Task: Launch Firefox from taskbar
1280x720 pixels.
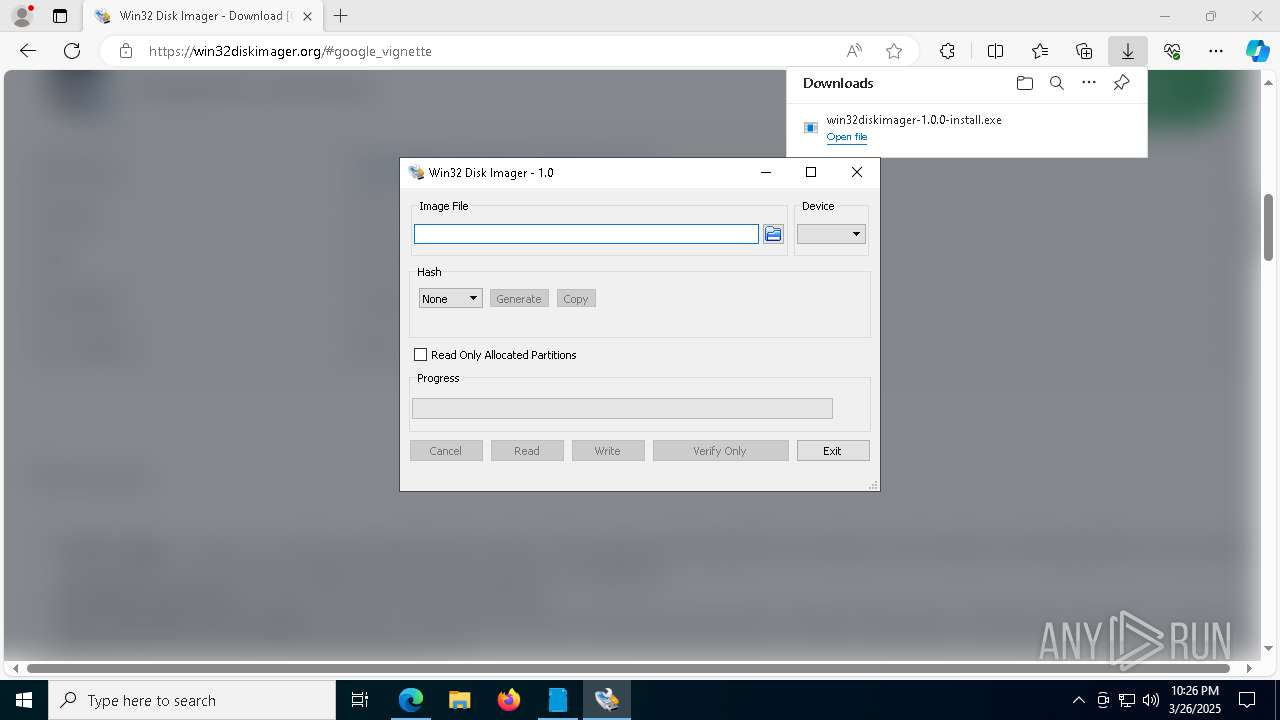Action: pyautogui.click(x=509, y=700)
